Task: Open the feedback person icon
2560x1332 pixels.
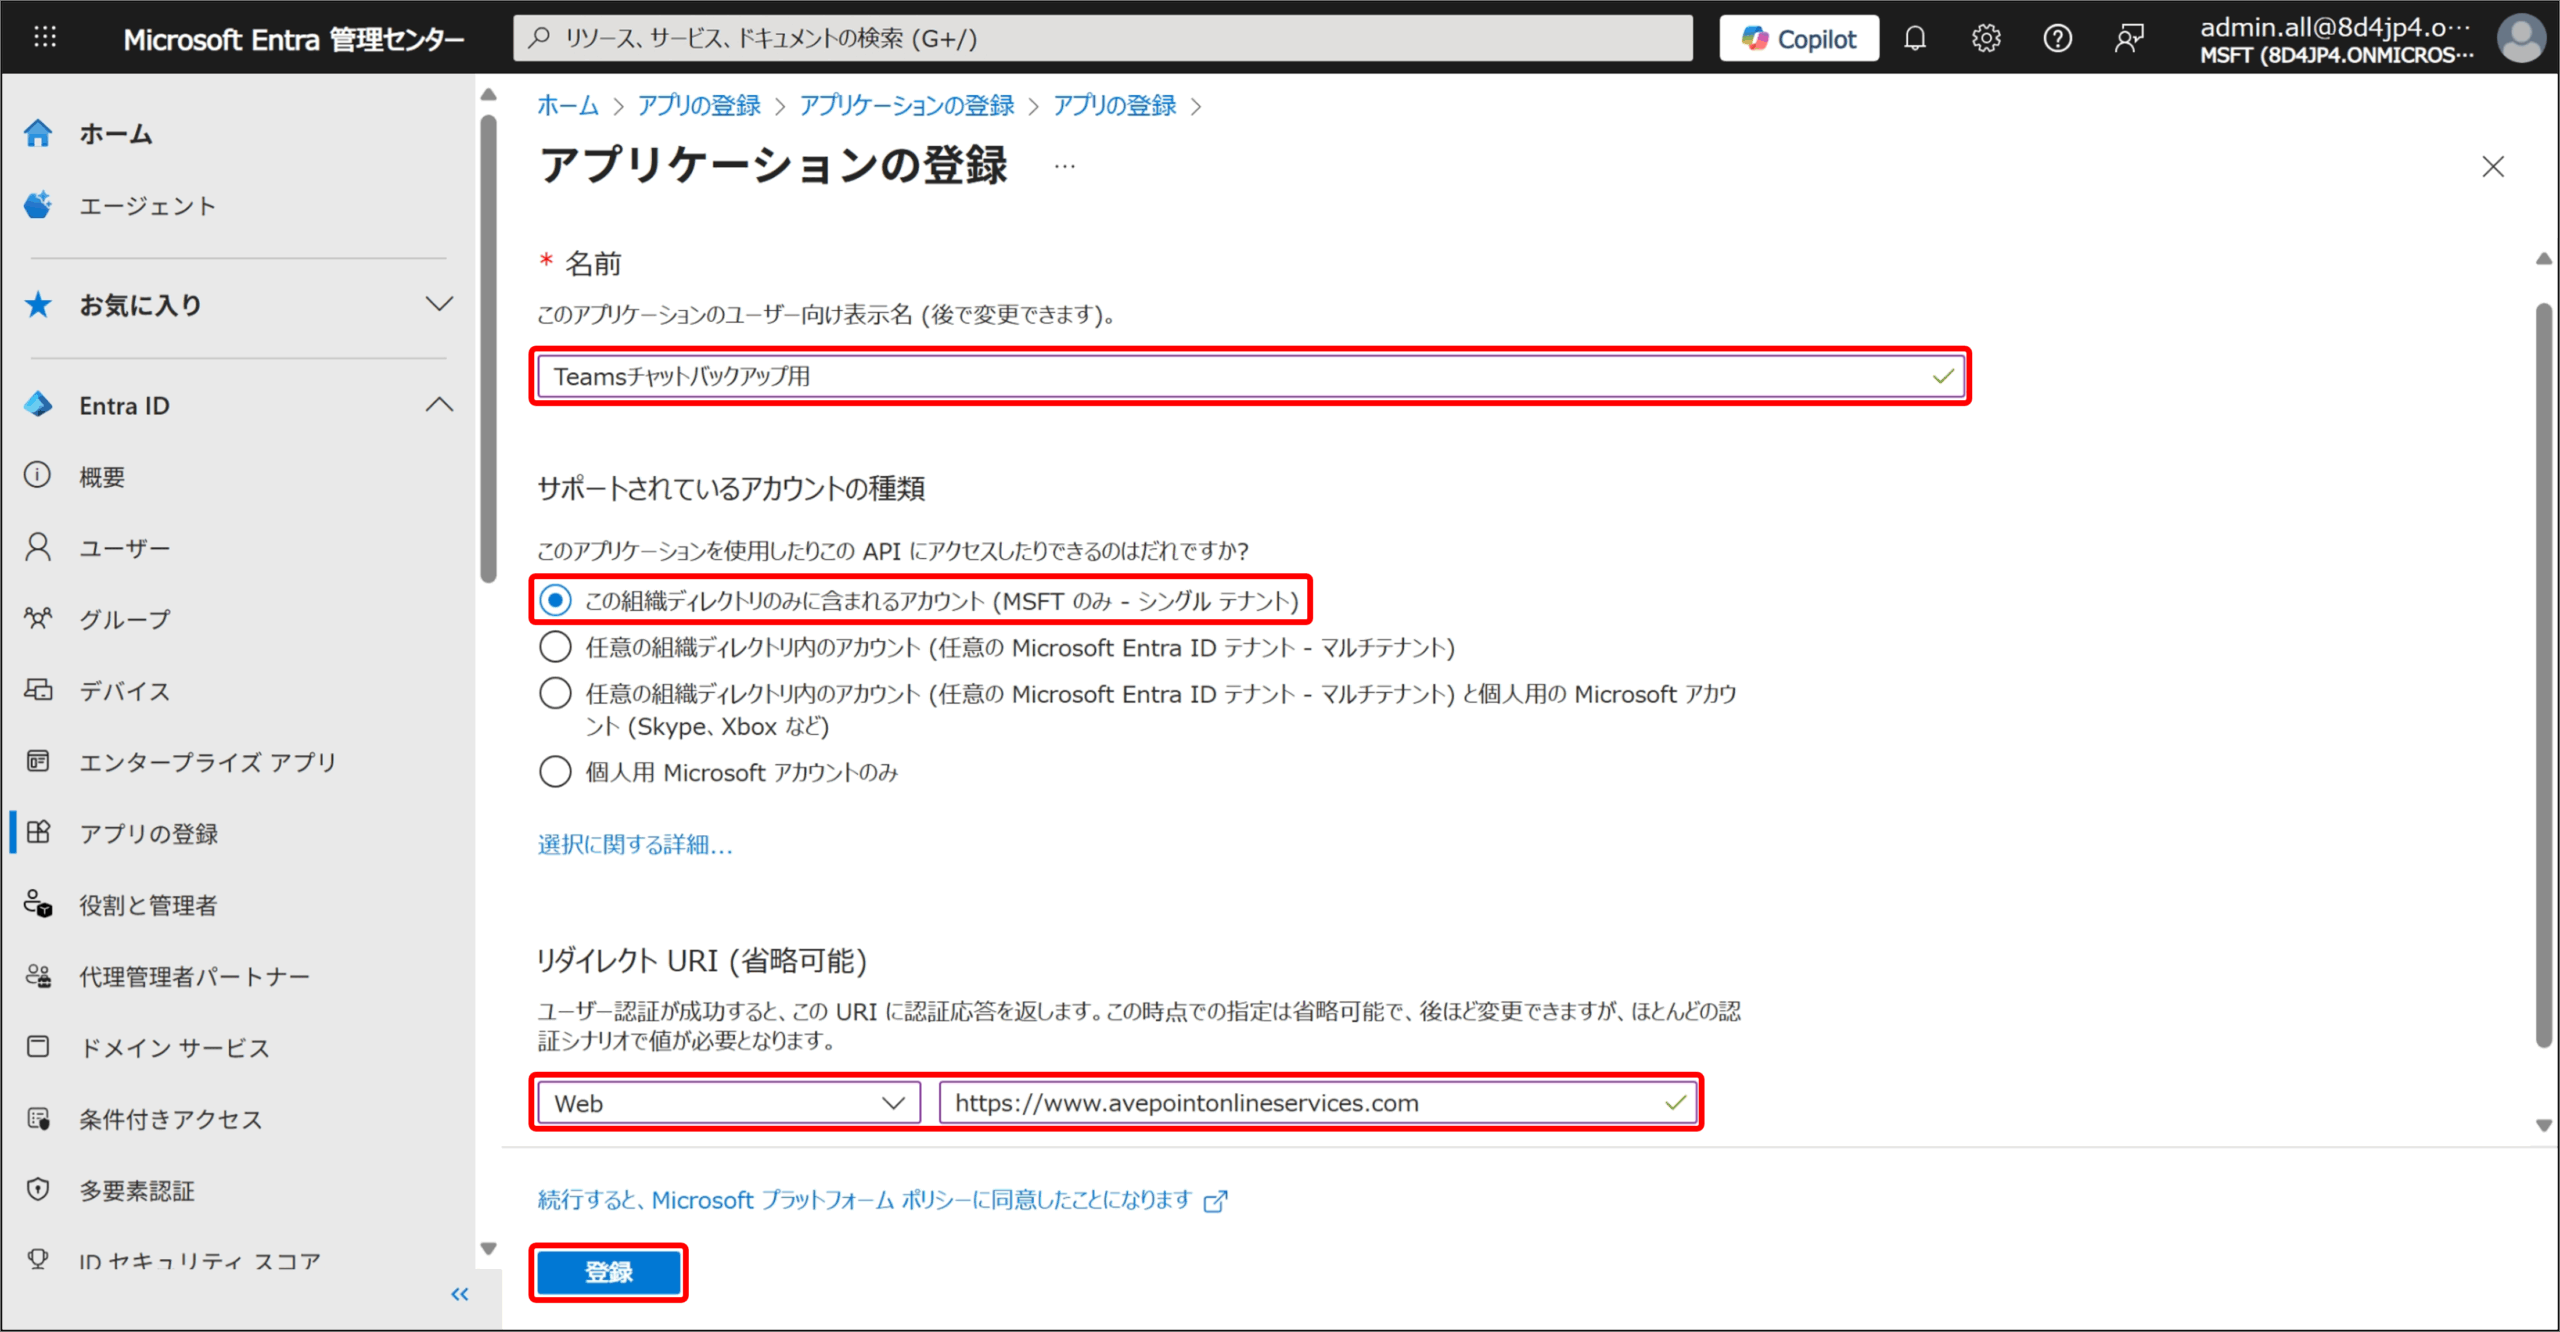Action: [x=2129, y=39]
